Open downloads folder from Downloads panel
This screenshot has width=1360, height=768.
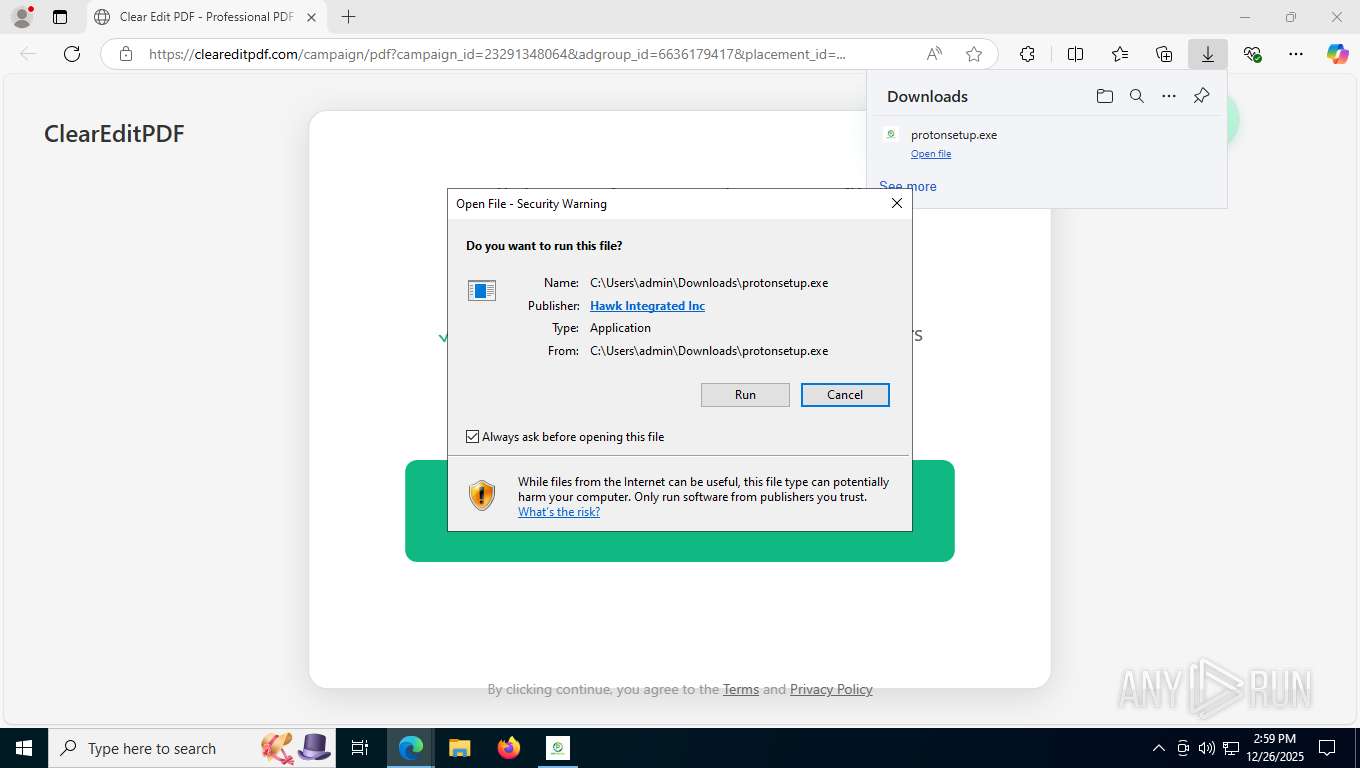(x=1104, y=96)
